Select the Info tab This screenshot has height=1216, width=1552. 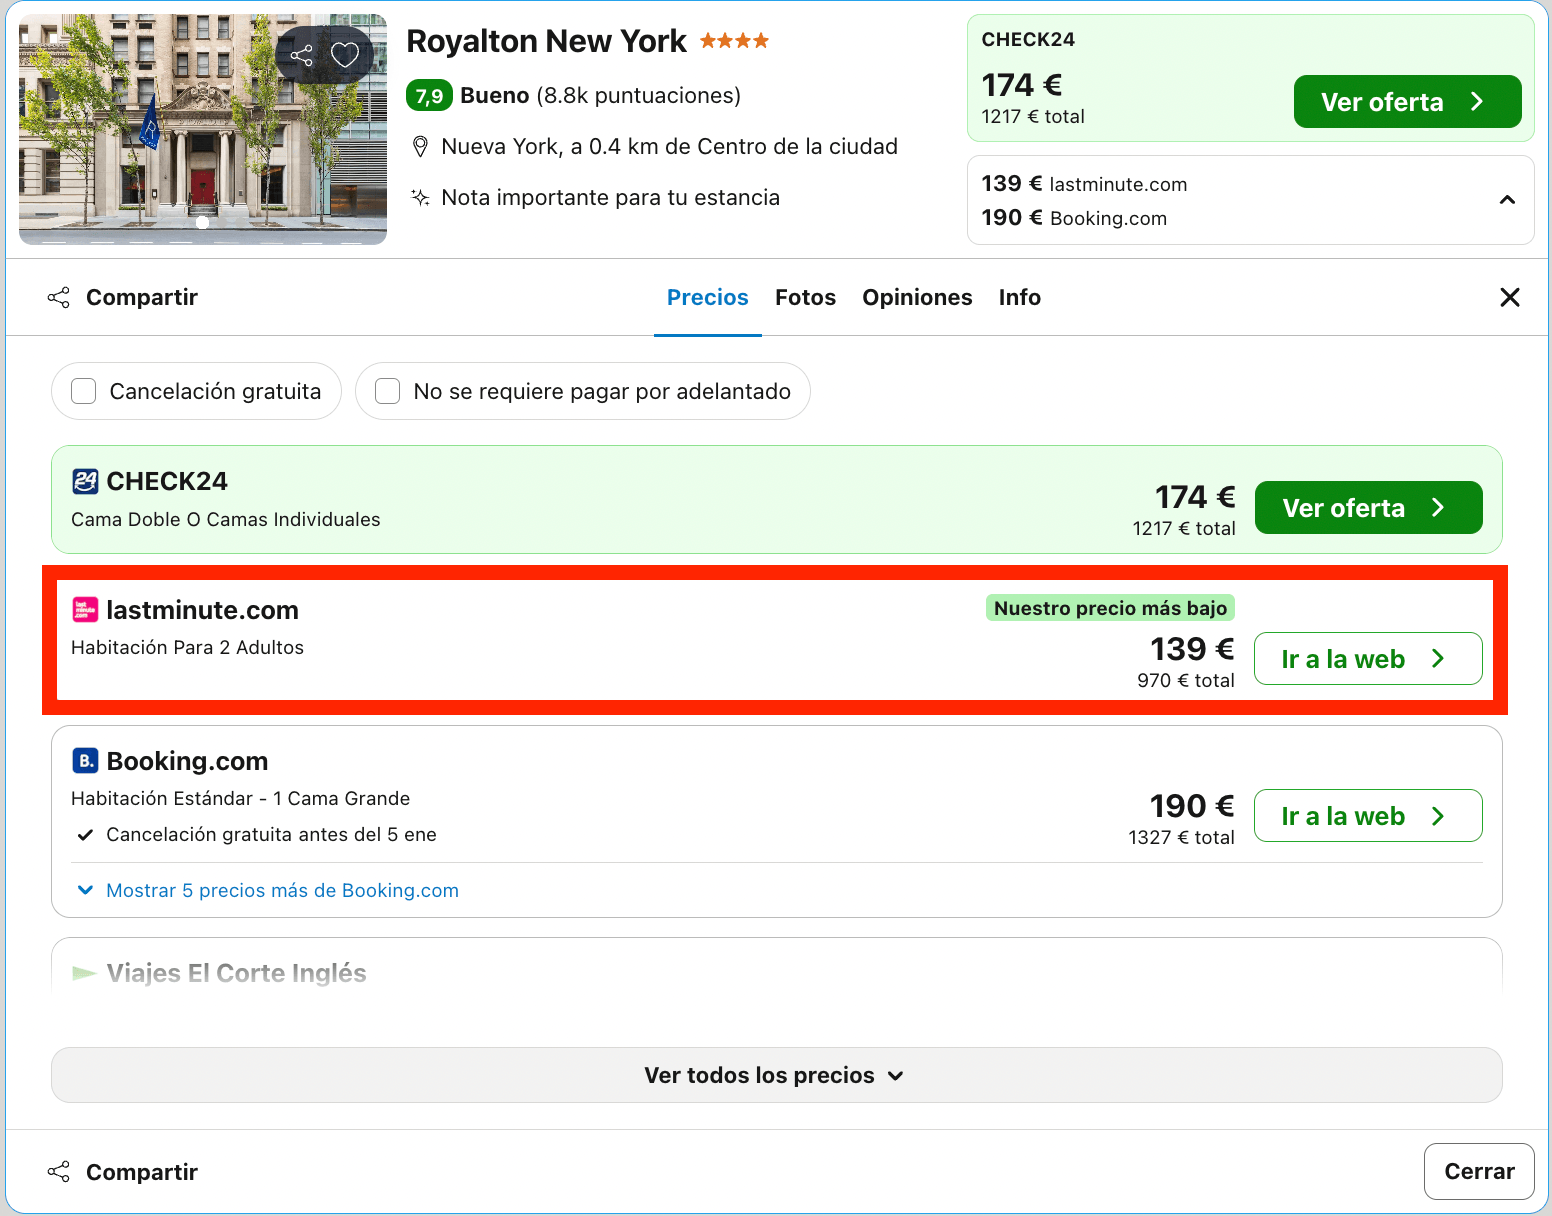1020,297
